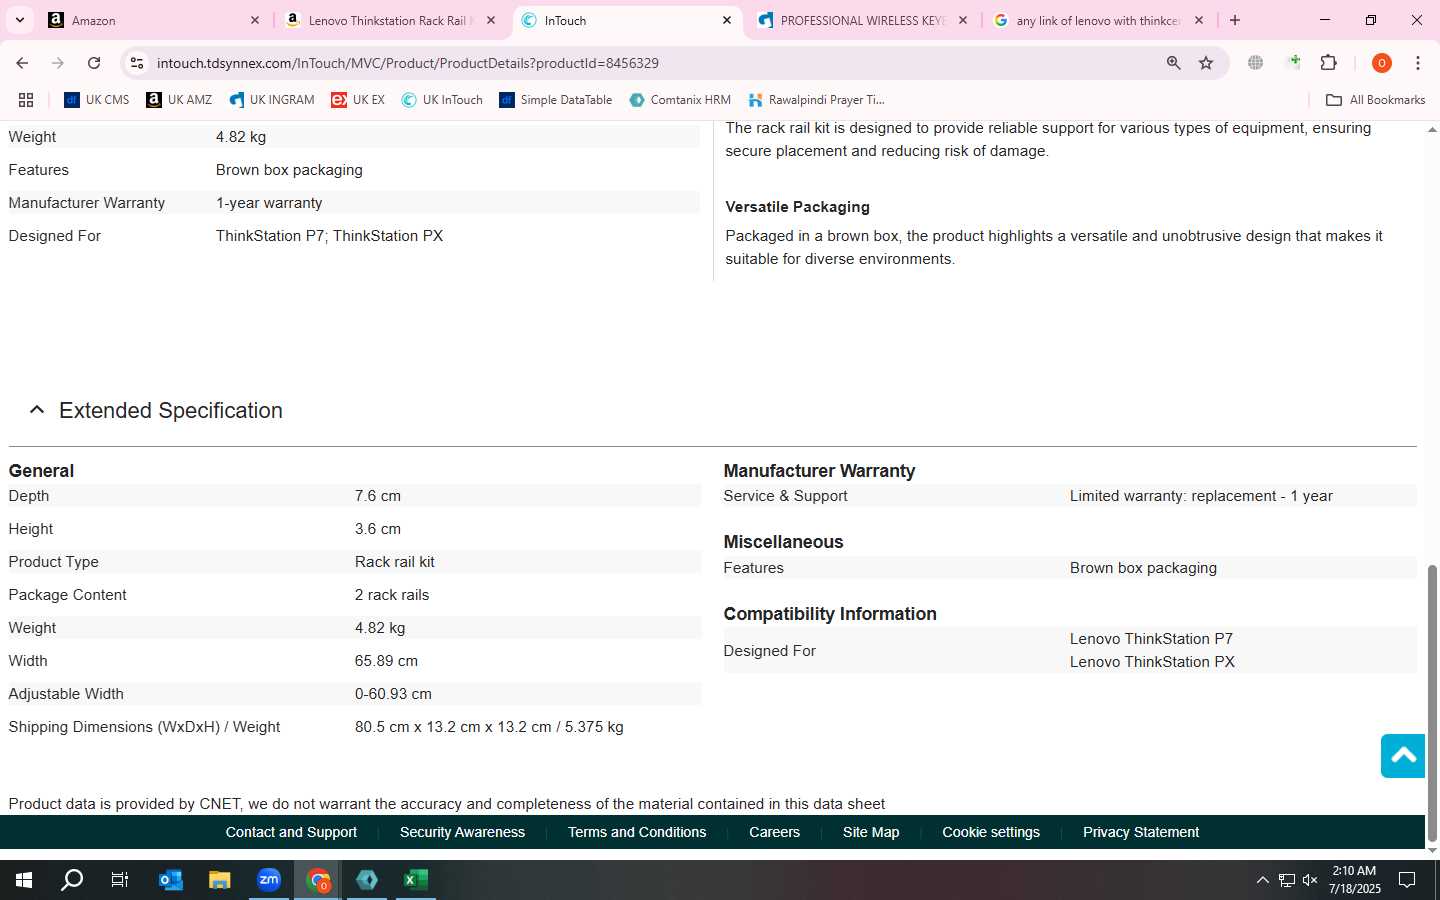Screen dimensions: 1440x900
Task: Collapse the Extended Specification section chevron
Action: 37,410
